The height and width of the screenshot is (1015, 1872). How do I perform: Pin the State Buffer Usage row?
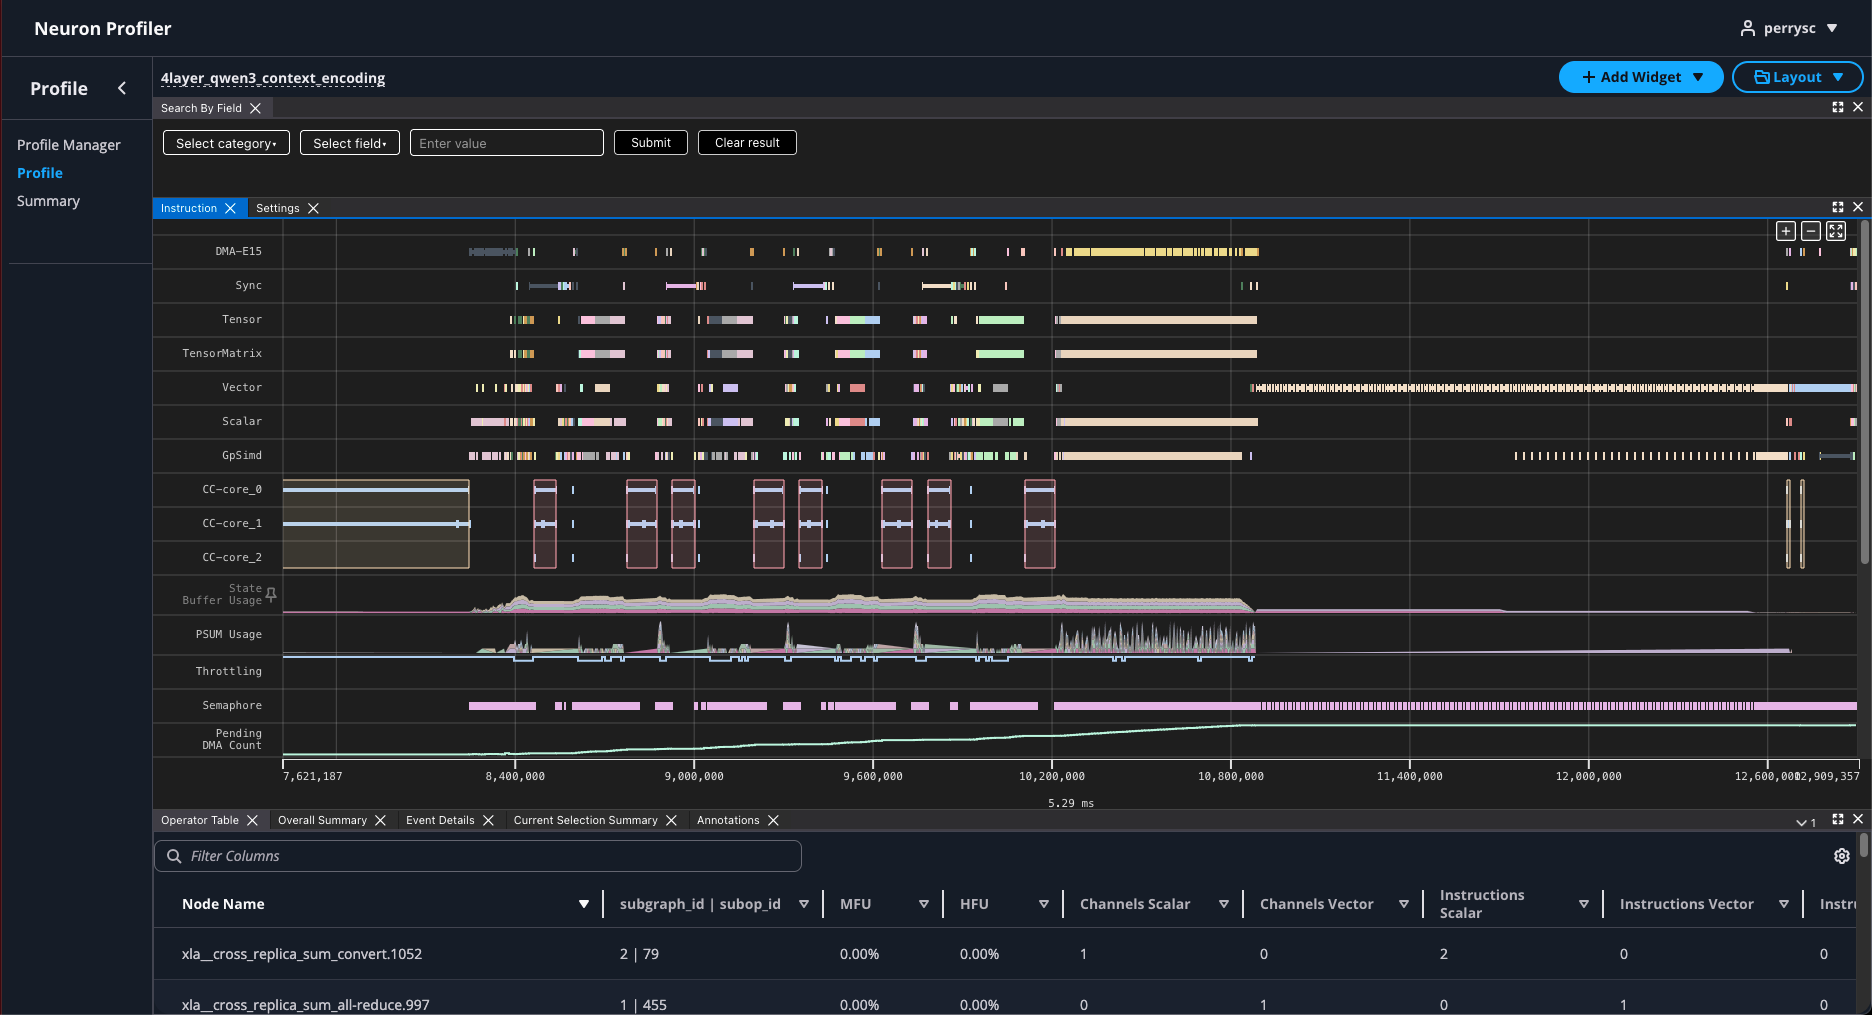pyautogui.click(x=270, y=593)
